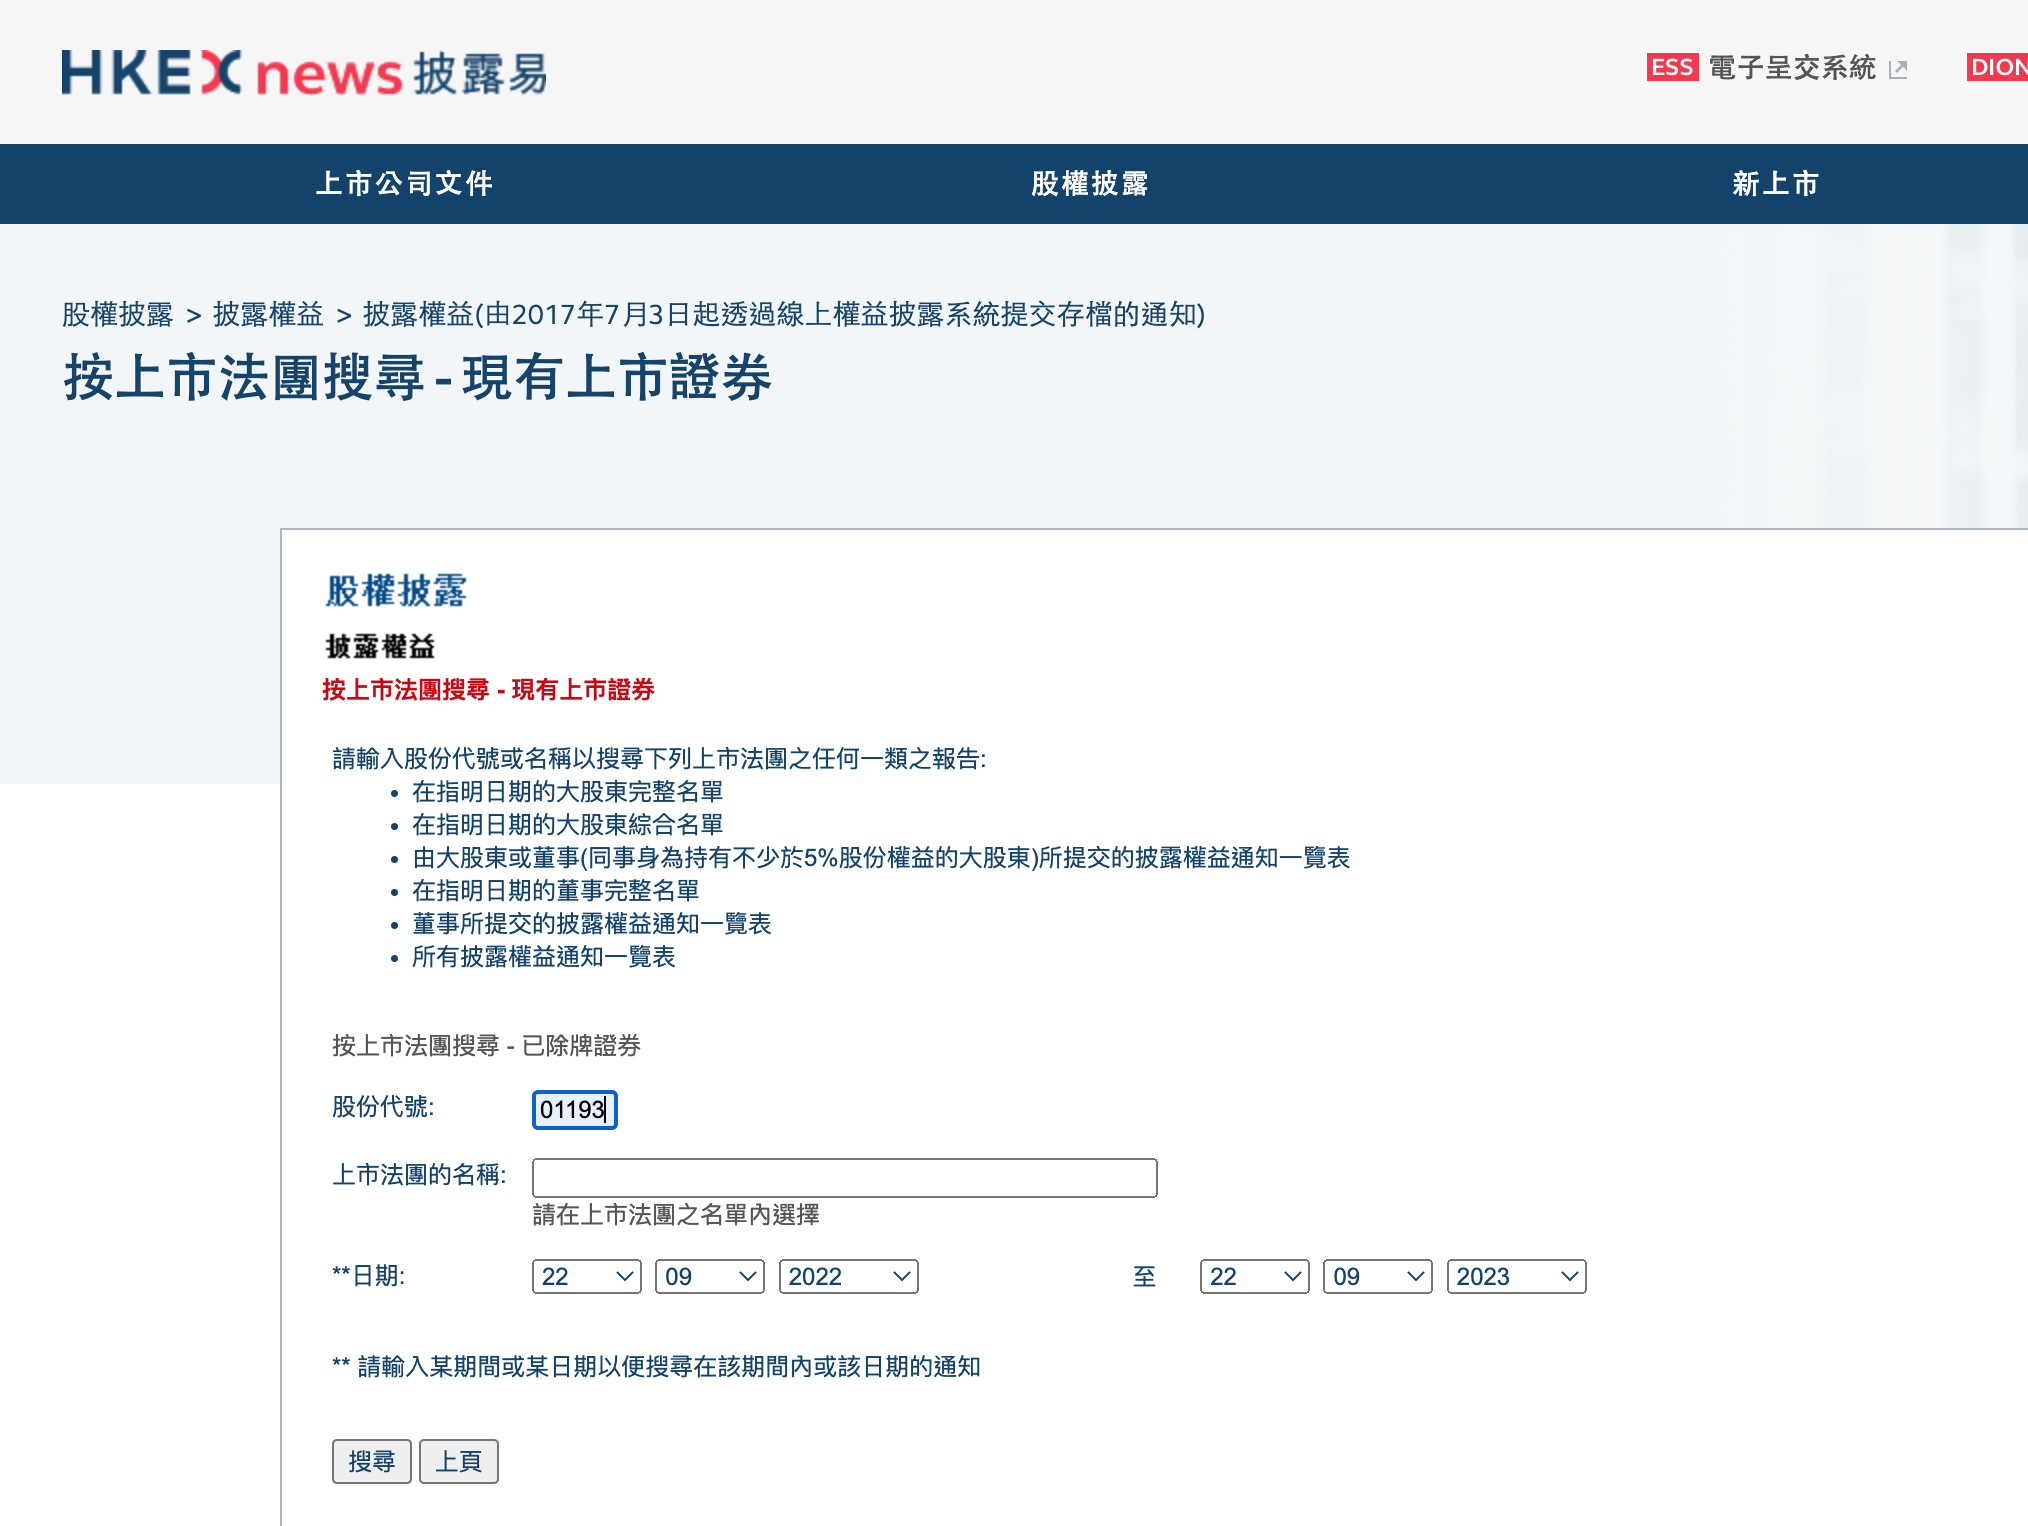This screenshot has height=1526, width=2028.
Task: Expand the start day dropdown showing 22
Action: pyautogui.click(x=586, y=1276)
